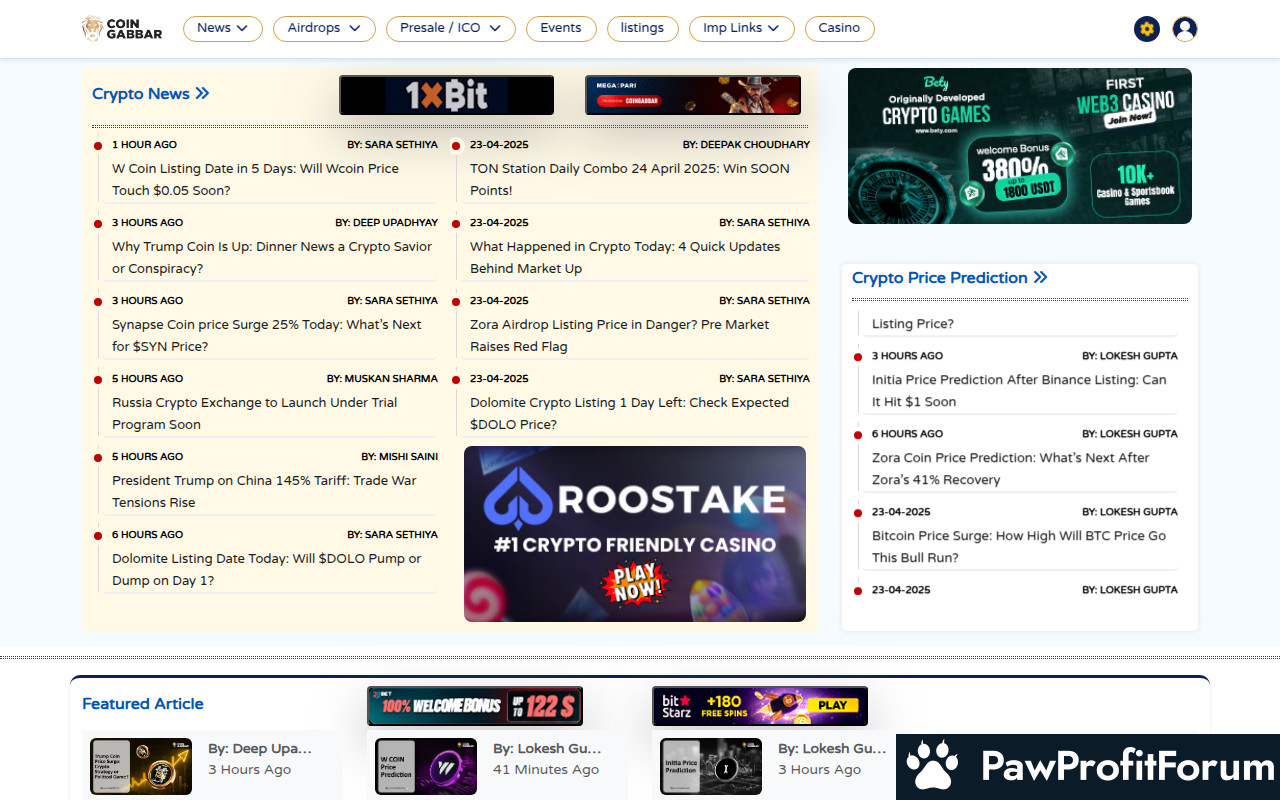This screenshot has width=1280, height=800.
Task: Select the Casino nav item
Action: pos(839,28)
